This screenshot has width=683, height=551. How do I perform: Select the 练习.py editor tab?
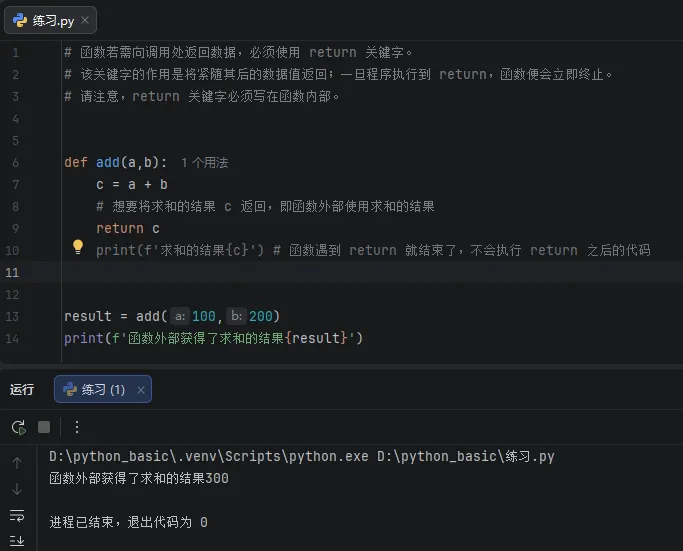[46, 20]
